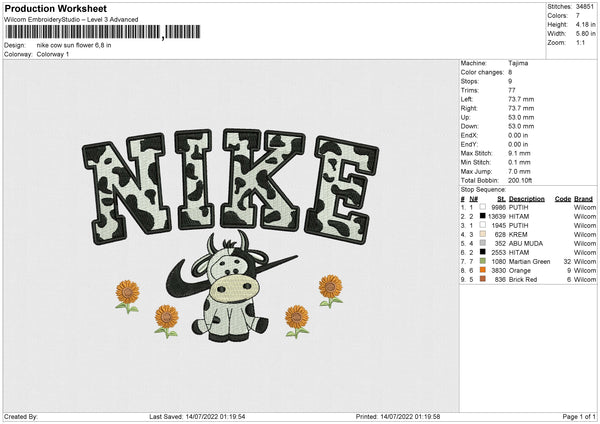
Task: Click the Max Jump value 7.0 mm
Action: point(519,171)
